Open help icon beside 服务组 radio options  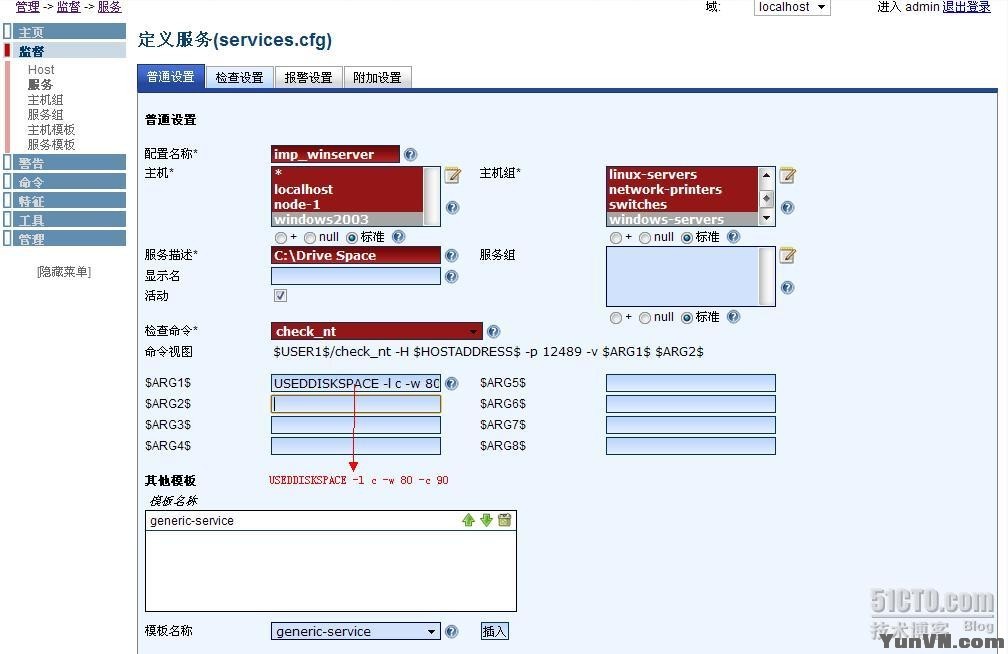734,316
